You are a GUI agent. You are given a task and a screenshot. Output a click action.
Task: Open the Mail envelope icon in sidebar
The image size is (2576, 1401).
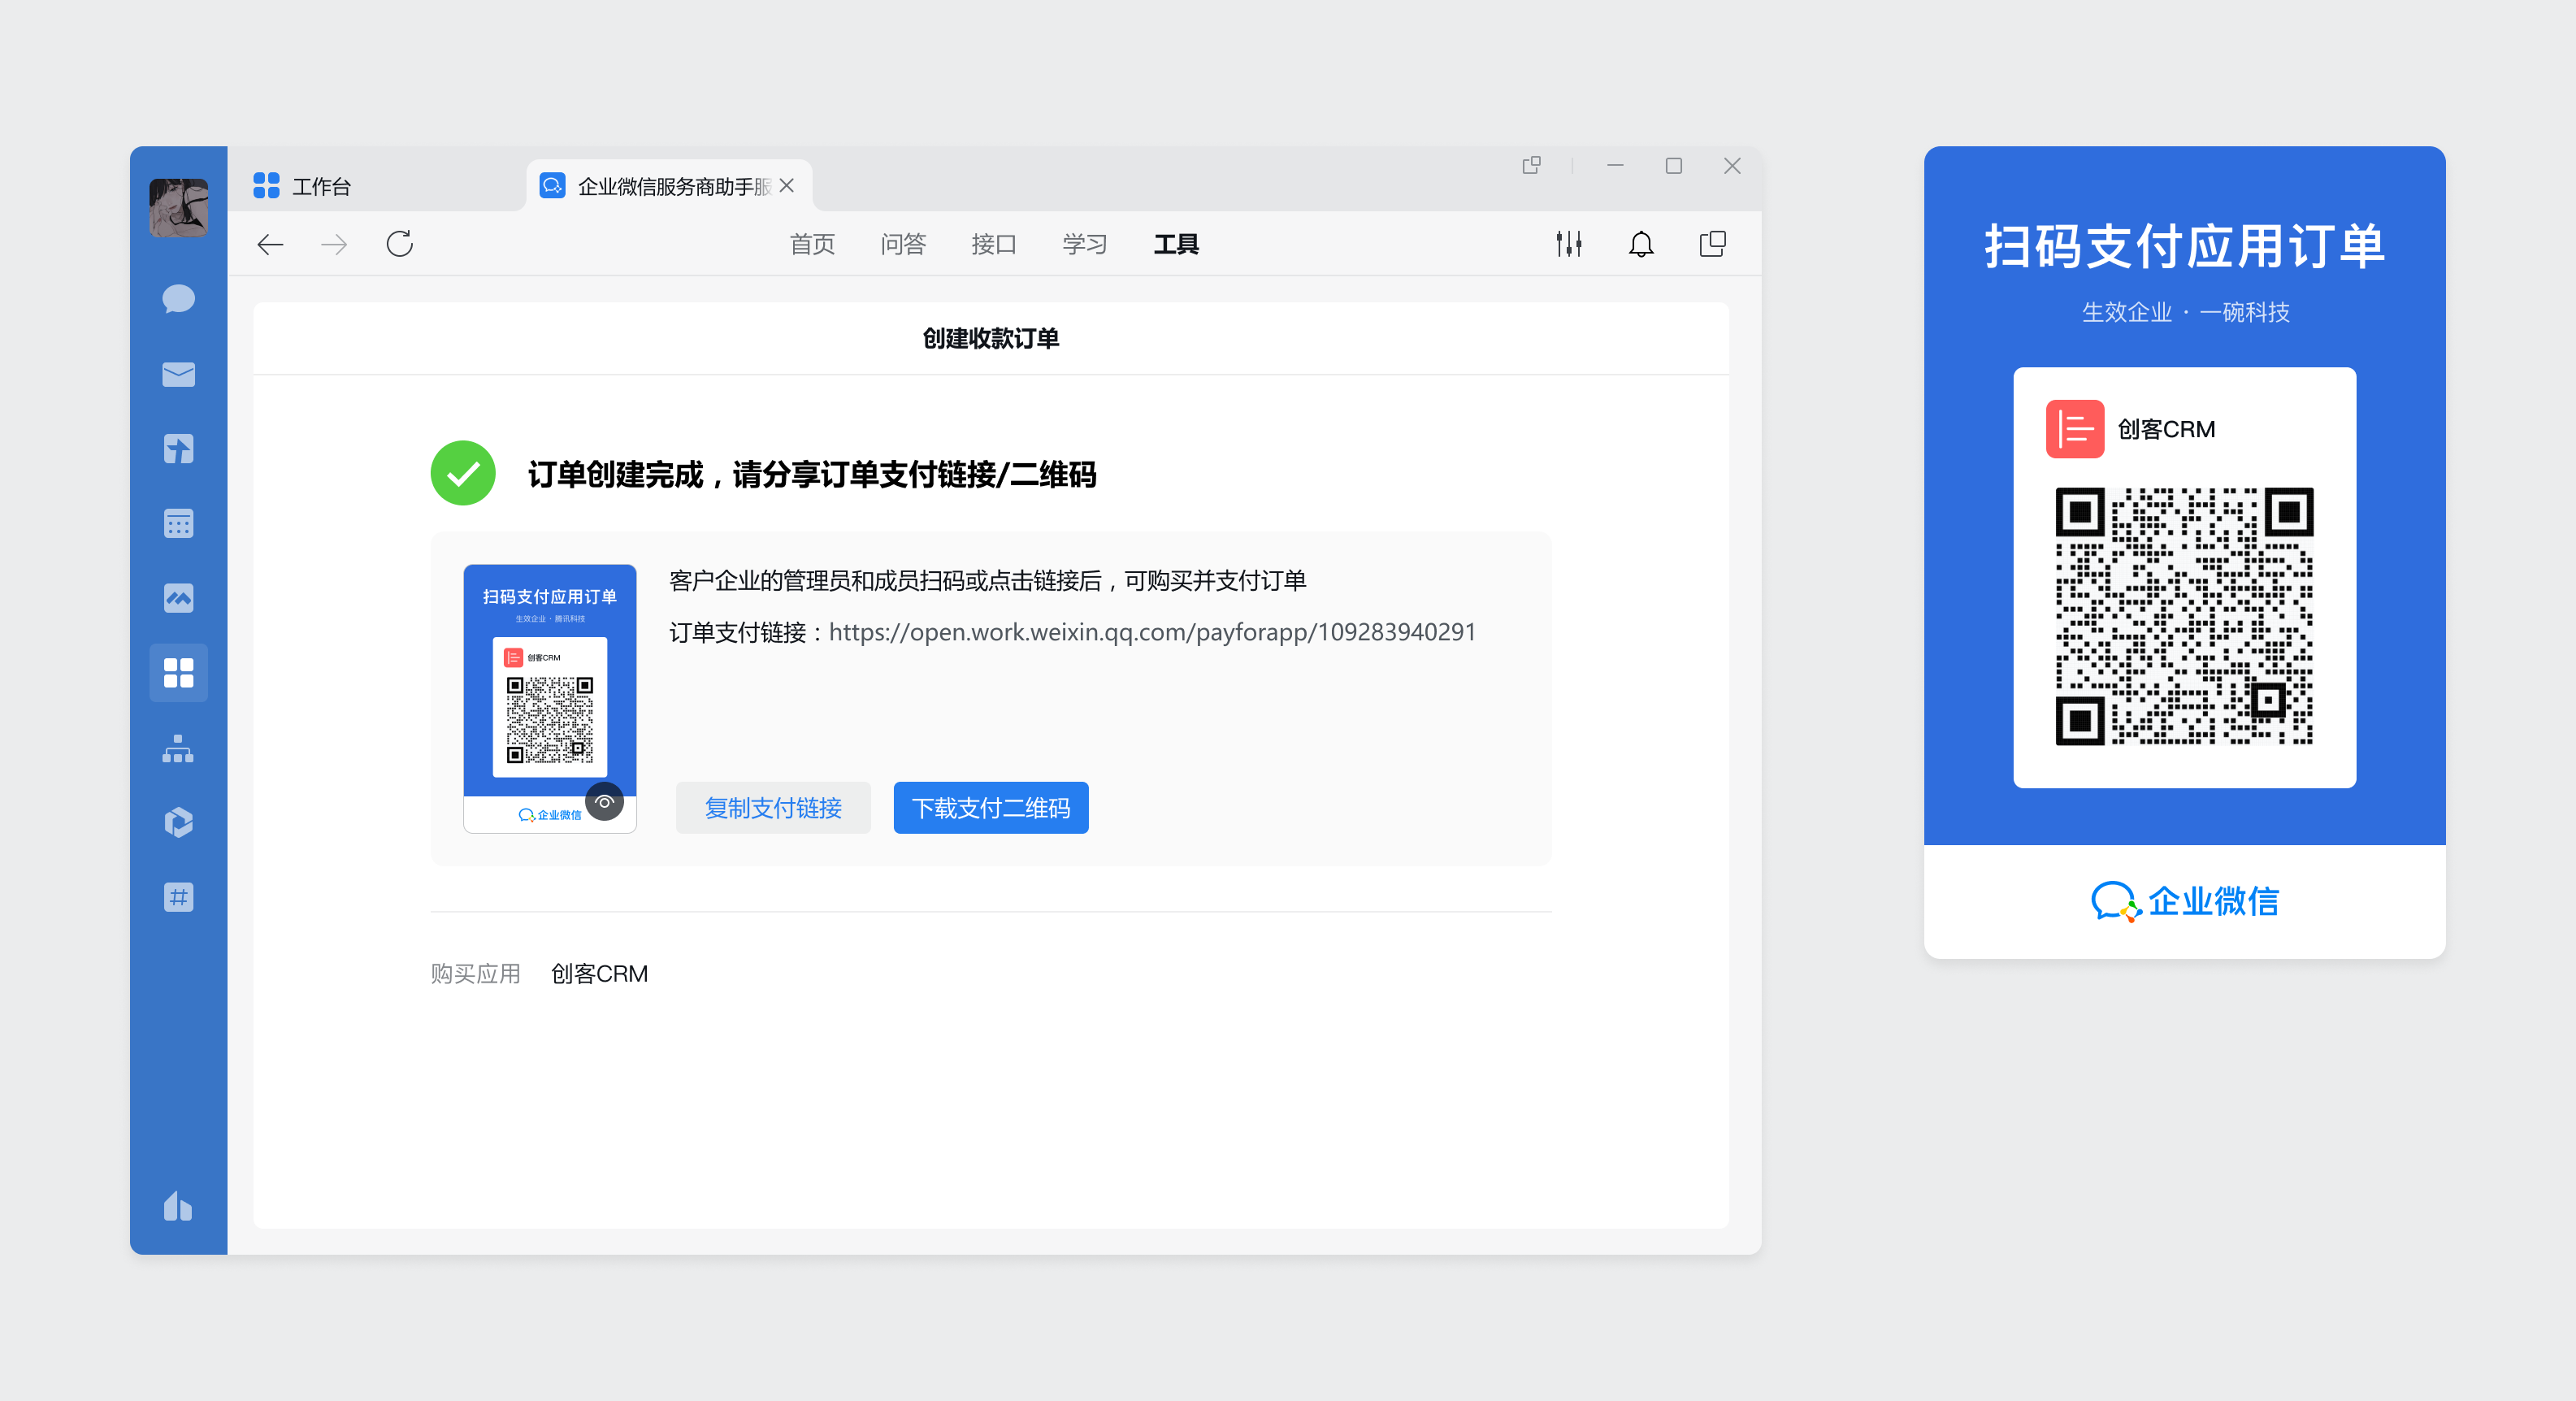click(178, 374)
